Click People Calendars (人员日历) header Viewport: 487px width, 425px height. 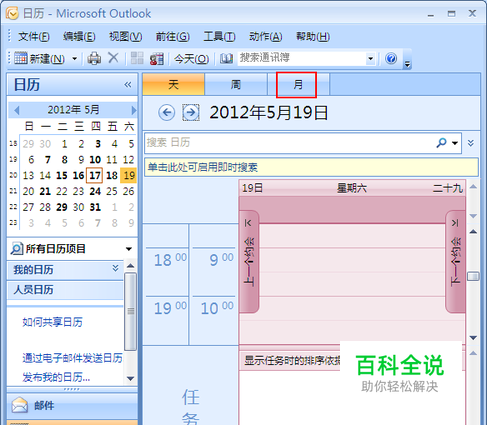pos(65,290)
